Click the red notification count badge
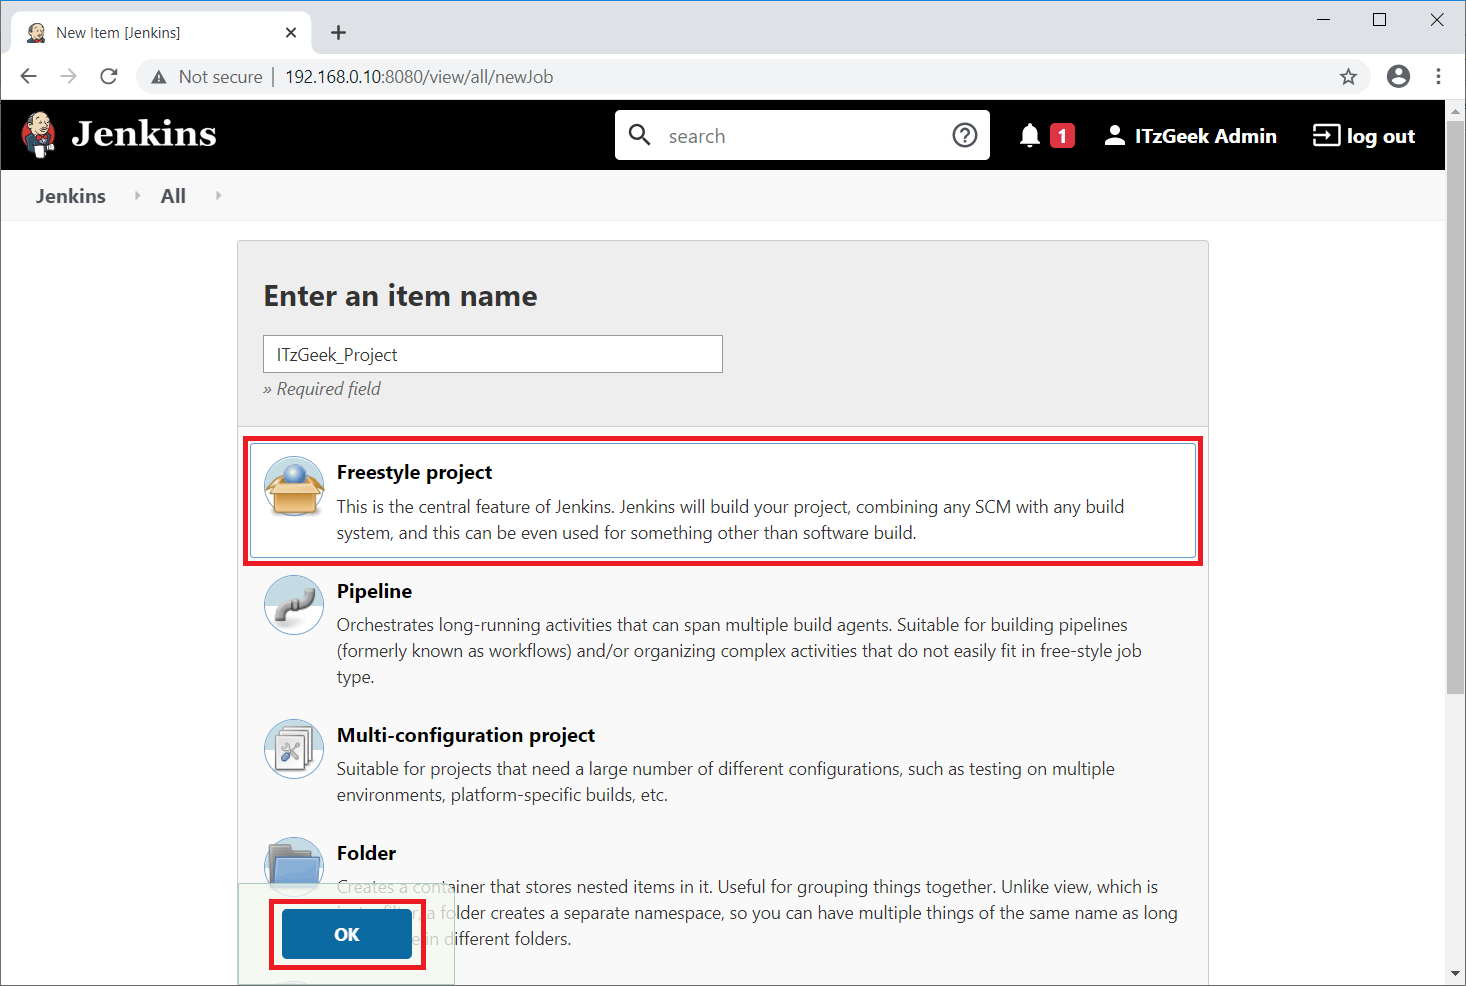1466x986 pixels. 1063,135
